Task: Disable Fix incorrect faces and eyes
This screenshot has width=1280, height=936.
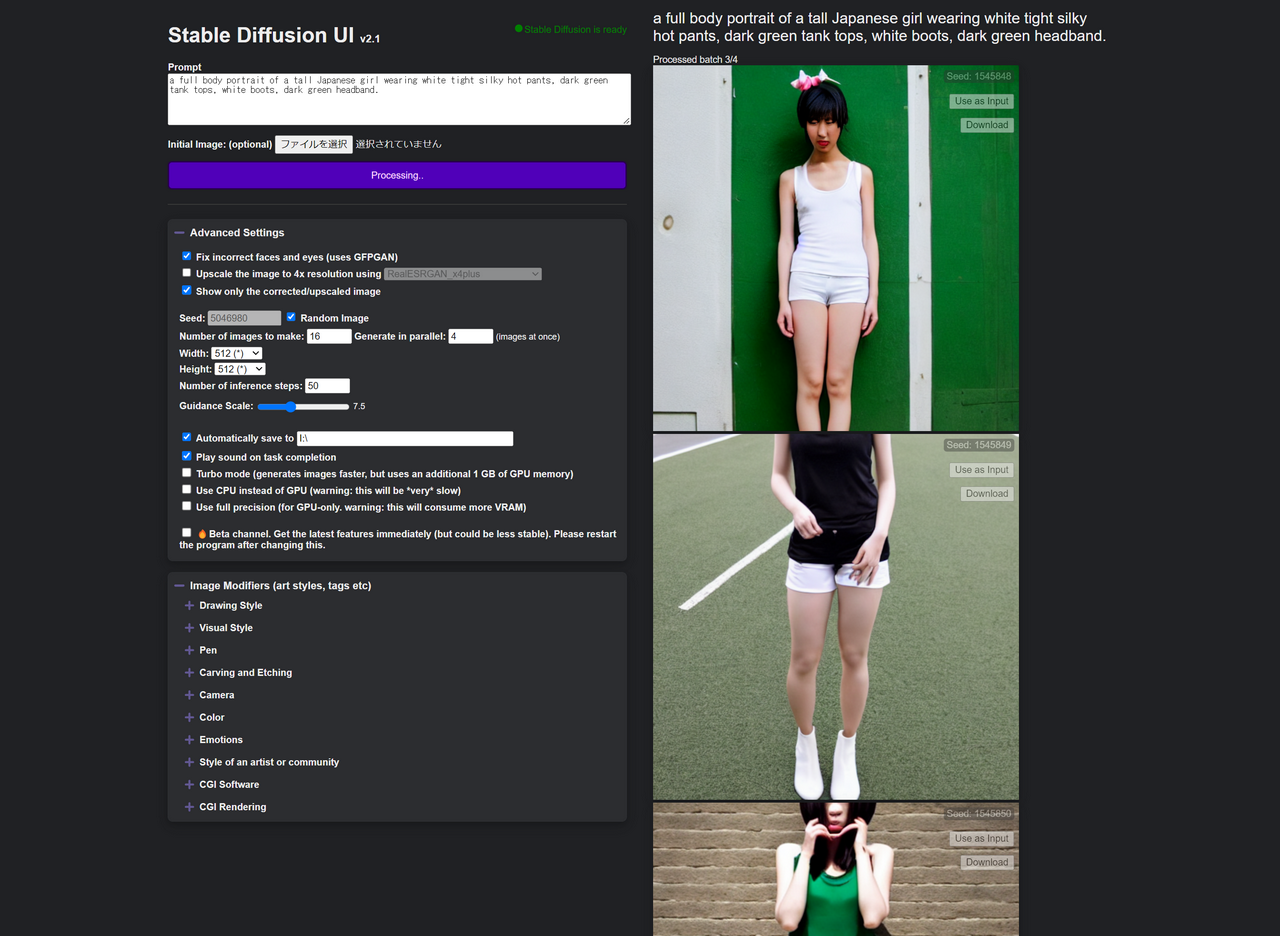Action: (186, 255)
